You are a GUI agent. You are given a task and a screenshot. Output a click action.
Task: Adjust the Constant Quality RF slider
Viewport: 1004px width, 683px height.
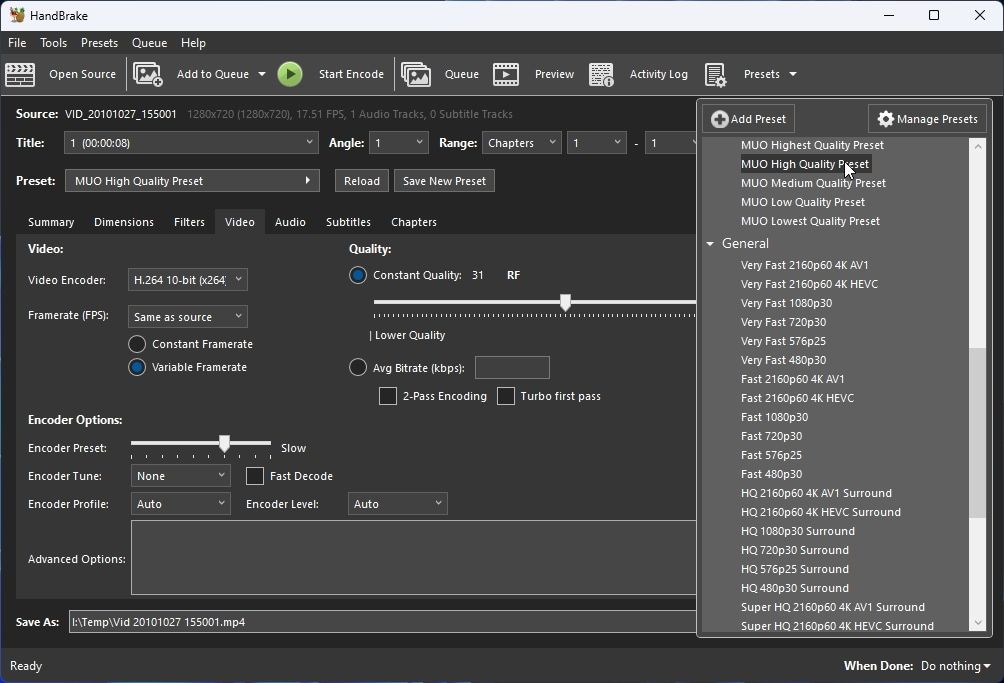(566, 302)
